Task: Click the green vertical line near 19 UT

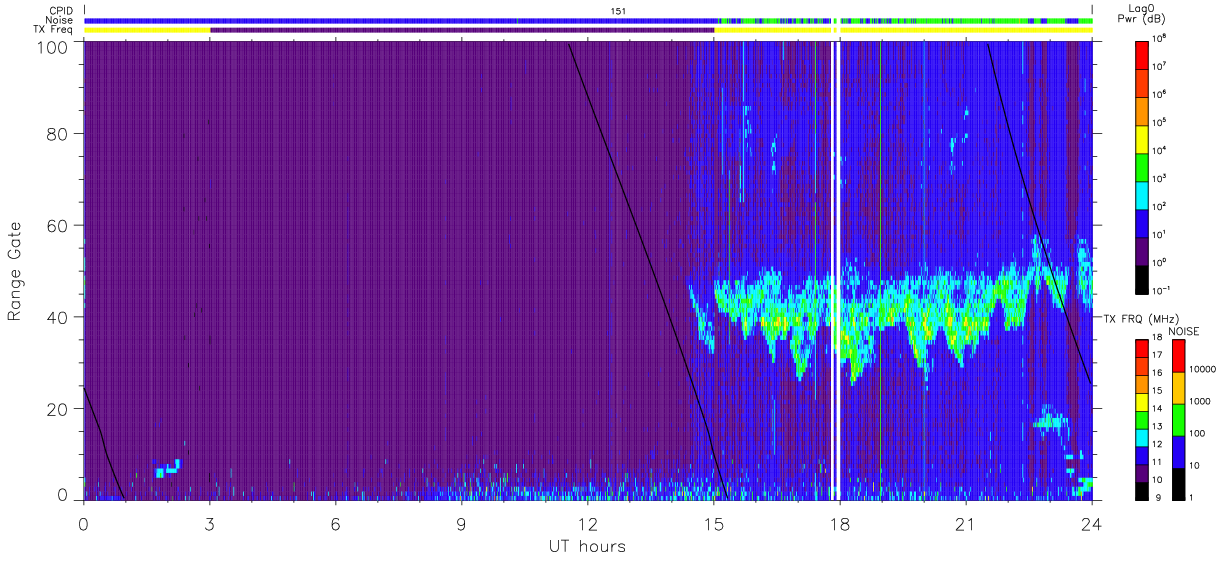Action: (880, 270)
